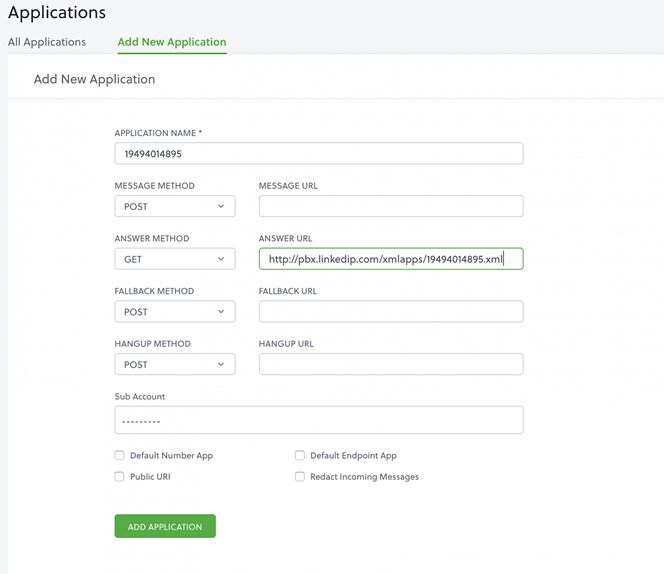Click the Application Name input field
The width and height of the screenshot is (664, 574).
319,153
